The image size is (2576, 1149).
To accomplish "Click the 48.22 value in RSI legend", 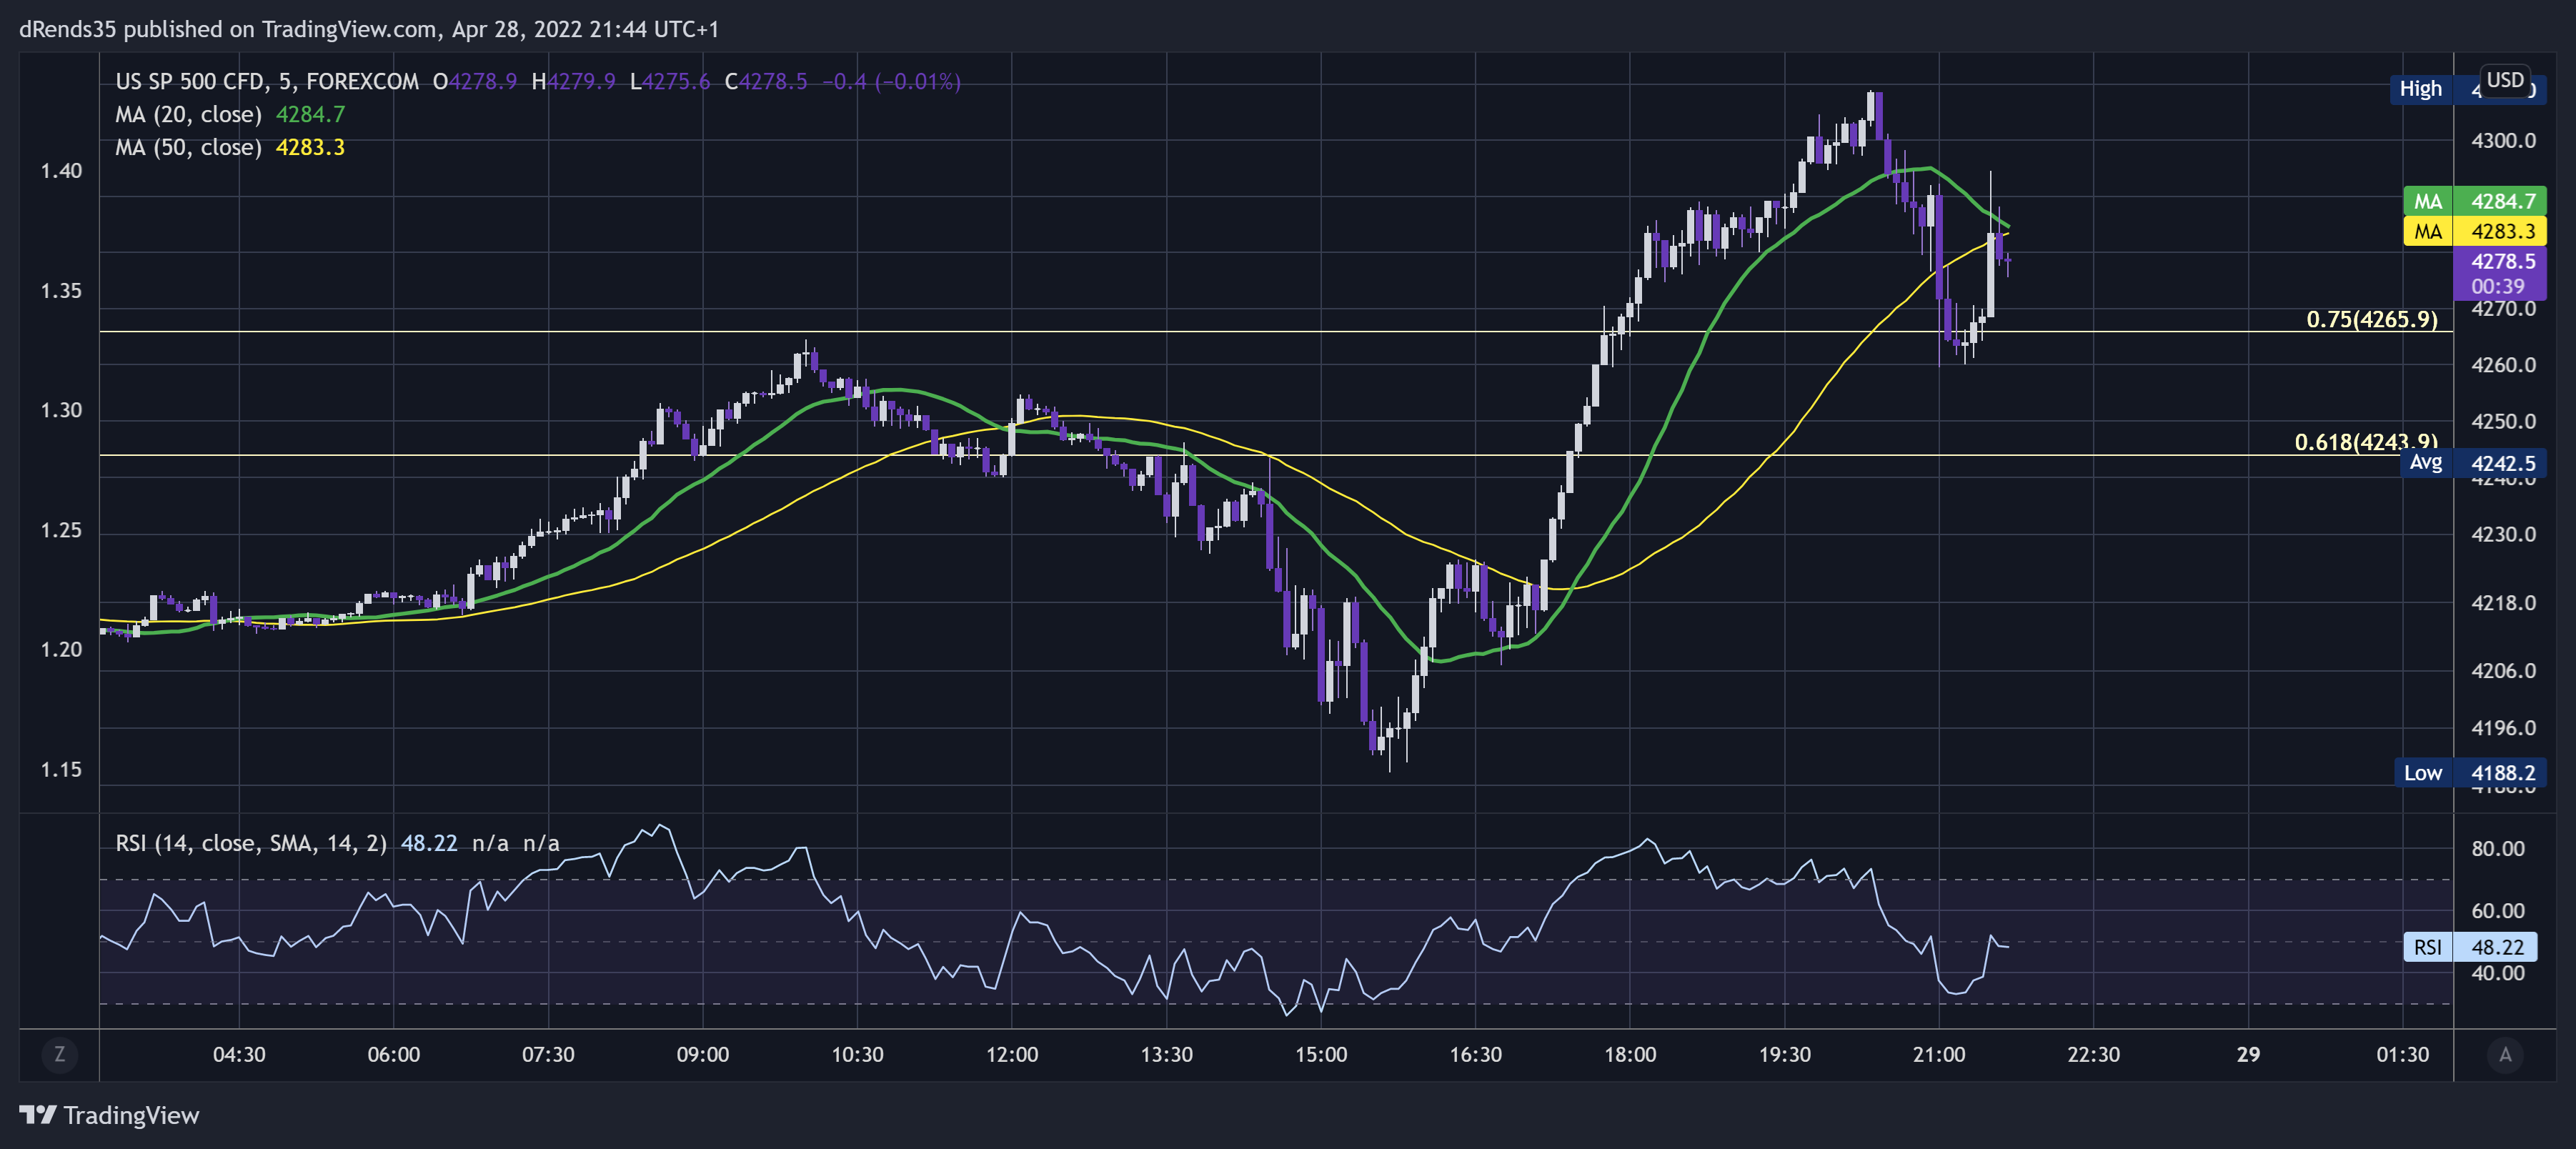I will click(429, 843).
